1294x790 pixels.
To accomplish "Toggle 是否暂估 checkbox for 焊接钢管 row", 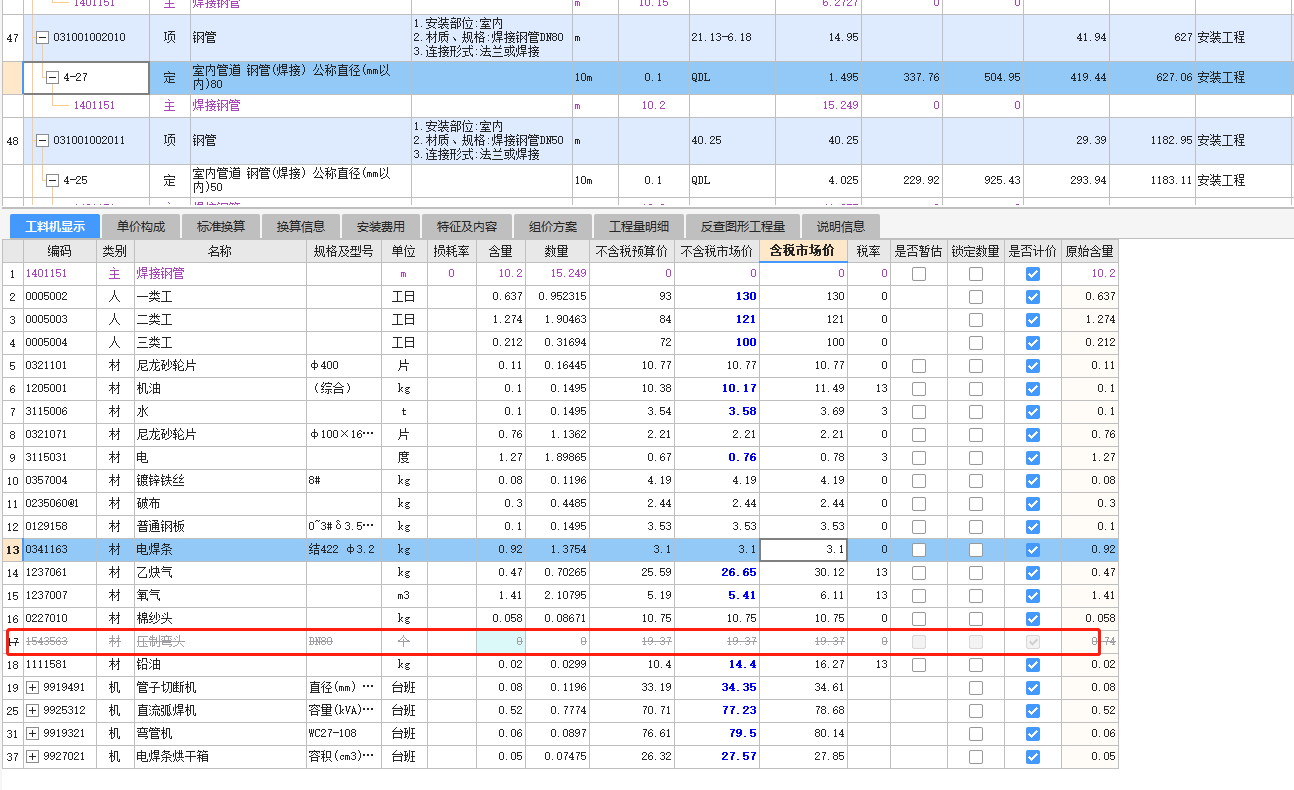I will 918,273.
